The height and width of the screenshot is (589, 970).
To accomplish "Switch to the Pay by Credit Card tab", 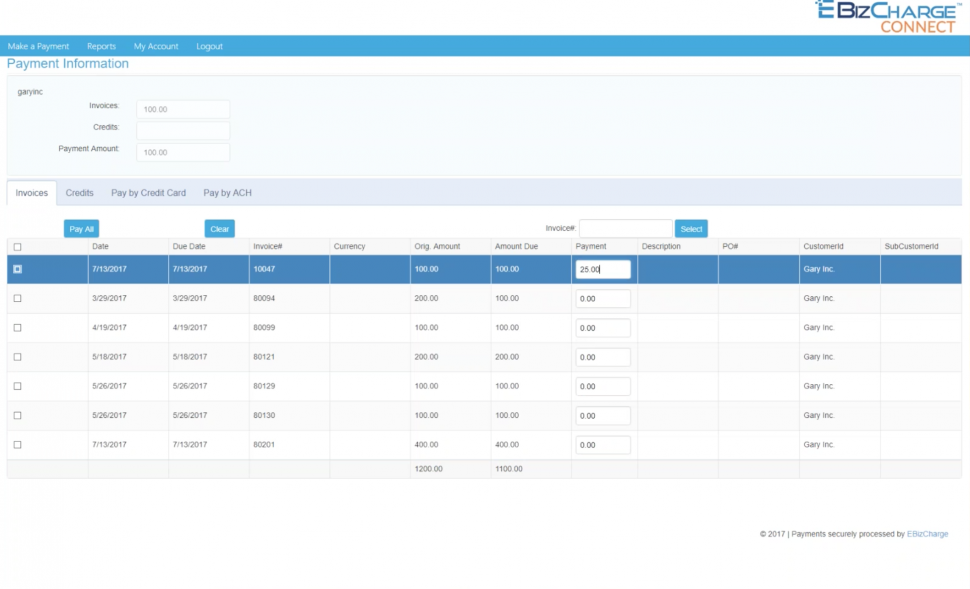I will 148,192.
